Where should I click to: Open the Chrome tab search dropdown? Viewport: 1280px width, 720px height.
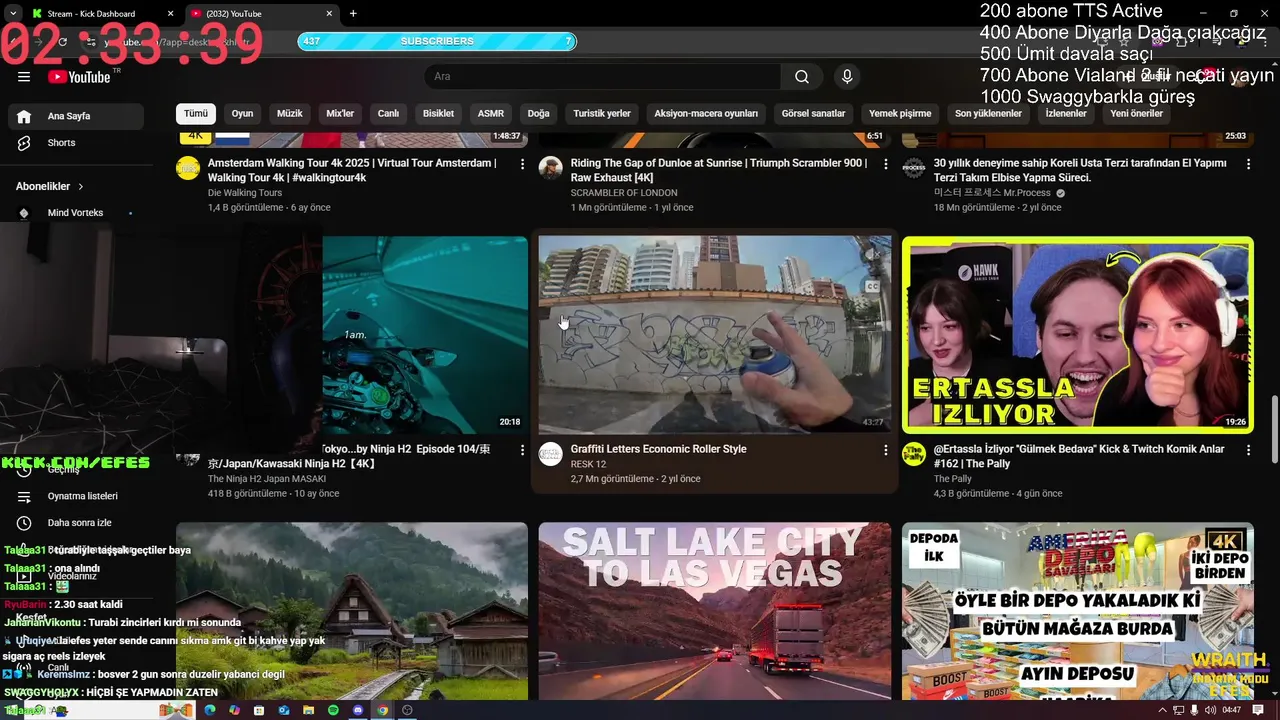(13, 13)
